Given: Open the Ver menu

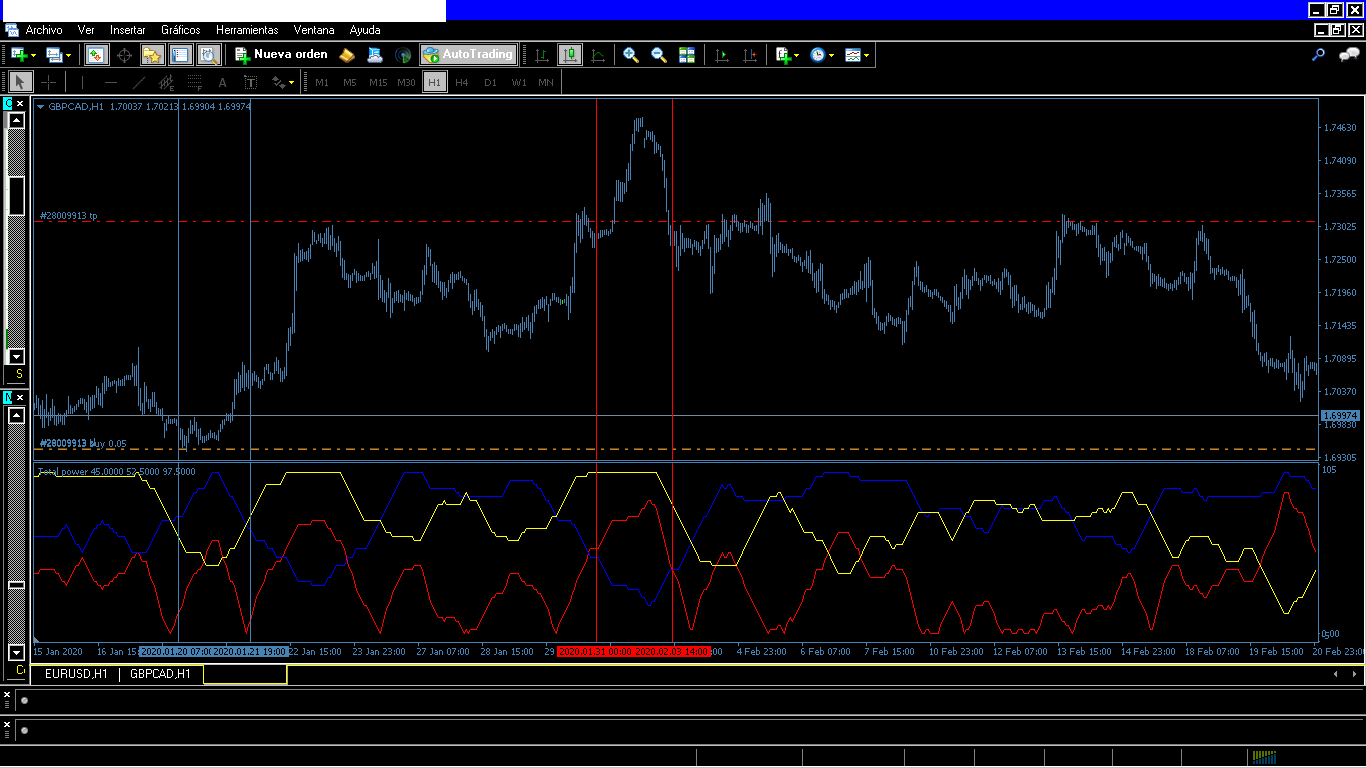Looking at the screenshot, I should [87, 30].
